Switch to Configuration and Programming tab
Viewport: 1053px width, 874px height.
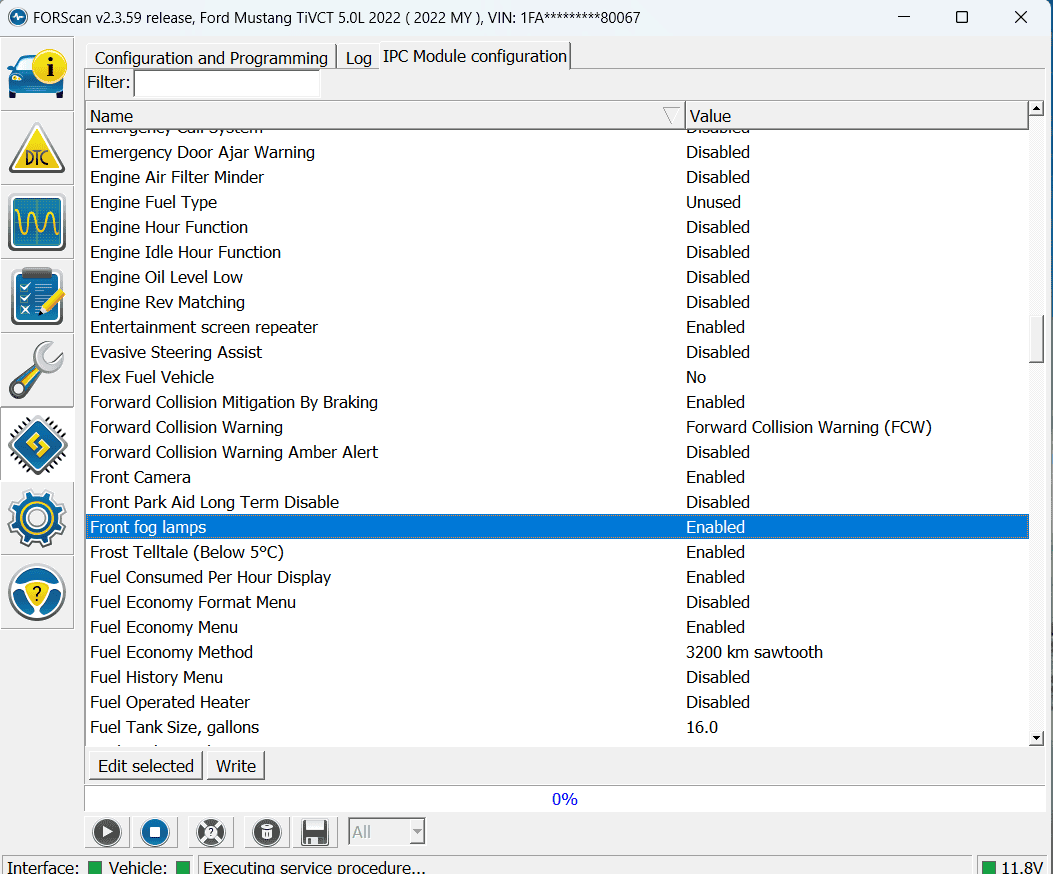(211, 58)
